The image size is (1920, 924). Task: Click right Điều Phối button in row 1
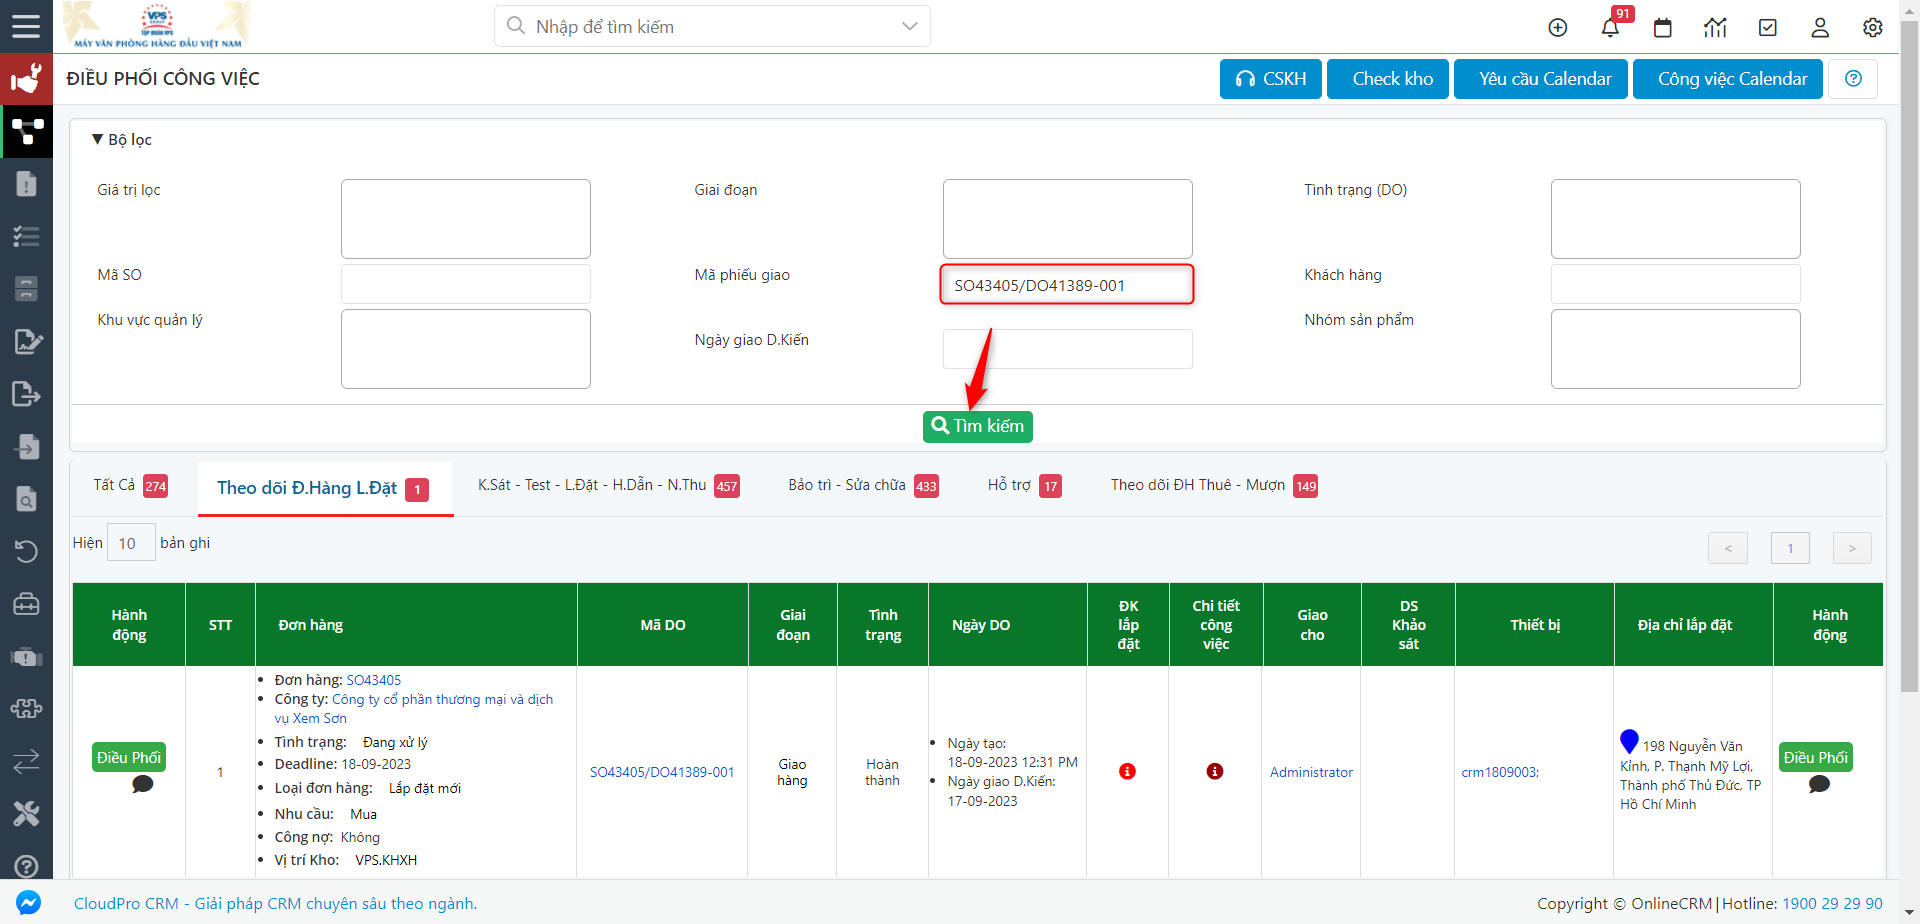click(1816, 757)
